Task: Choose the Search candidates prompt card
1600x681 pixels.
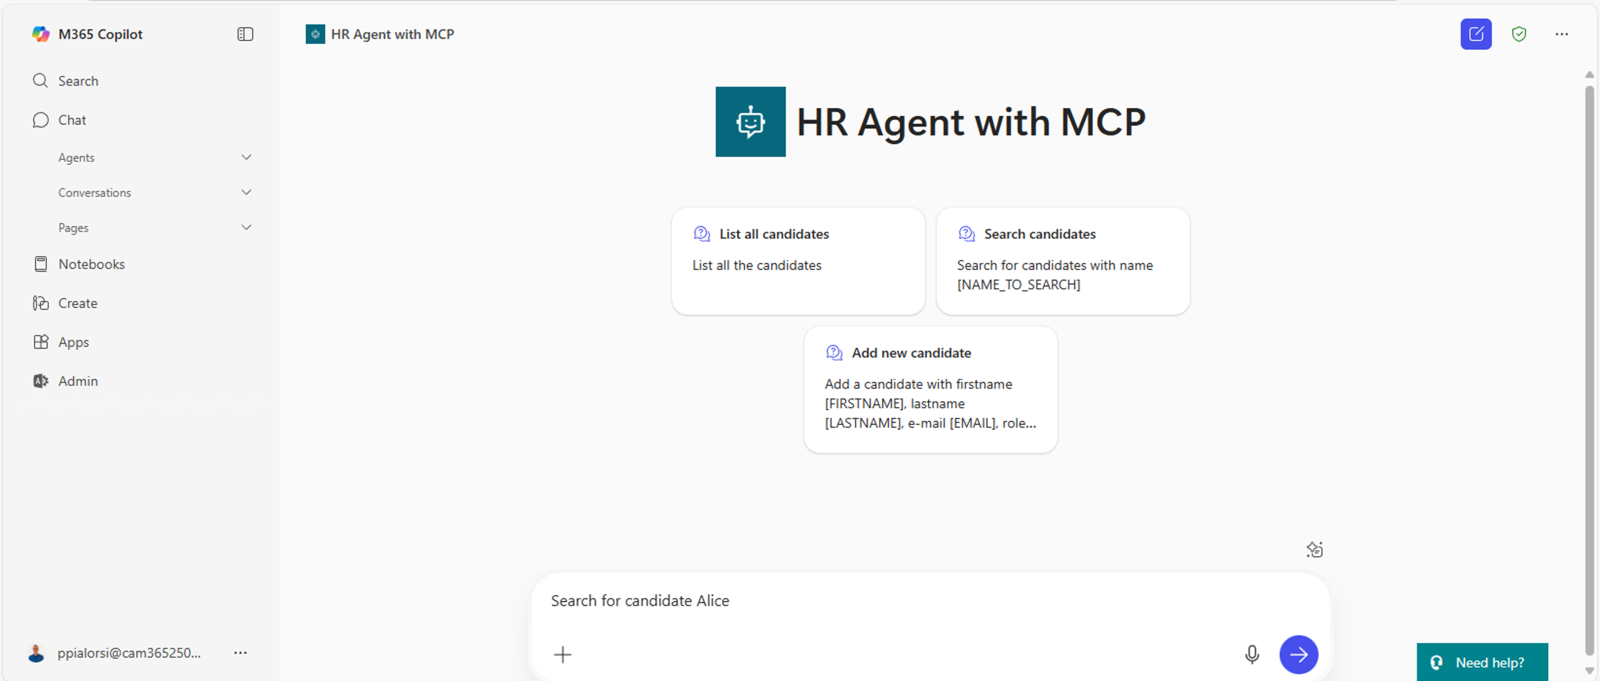Action: [x=1063, y=261]
